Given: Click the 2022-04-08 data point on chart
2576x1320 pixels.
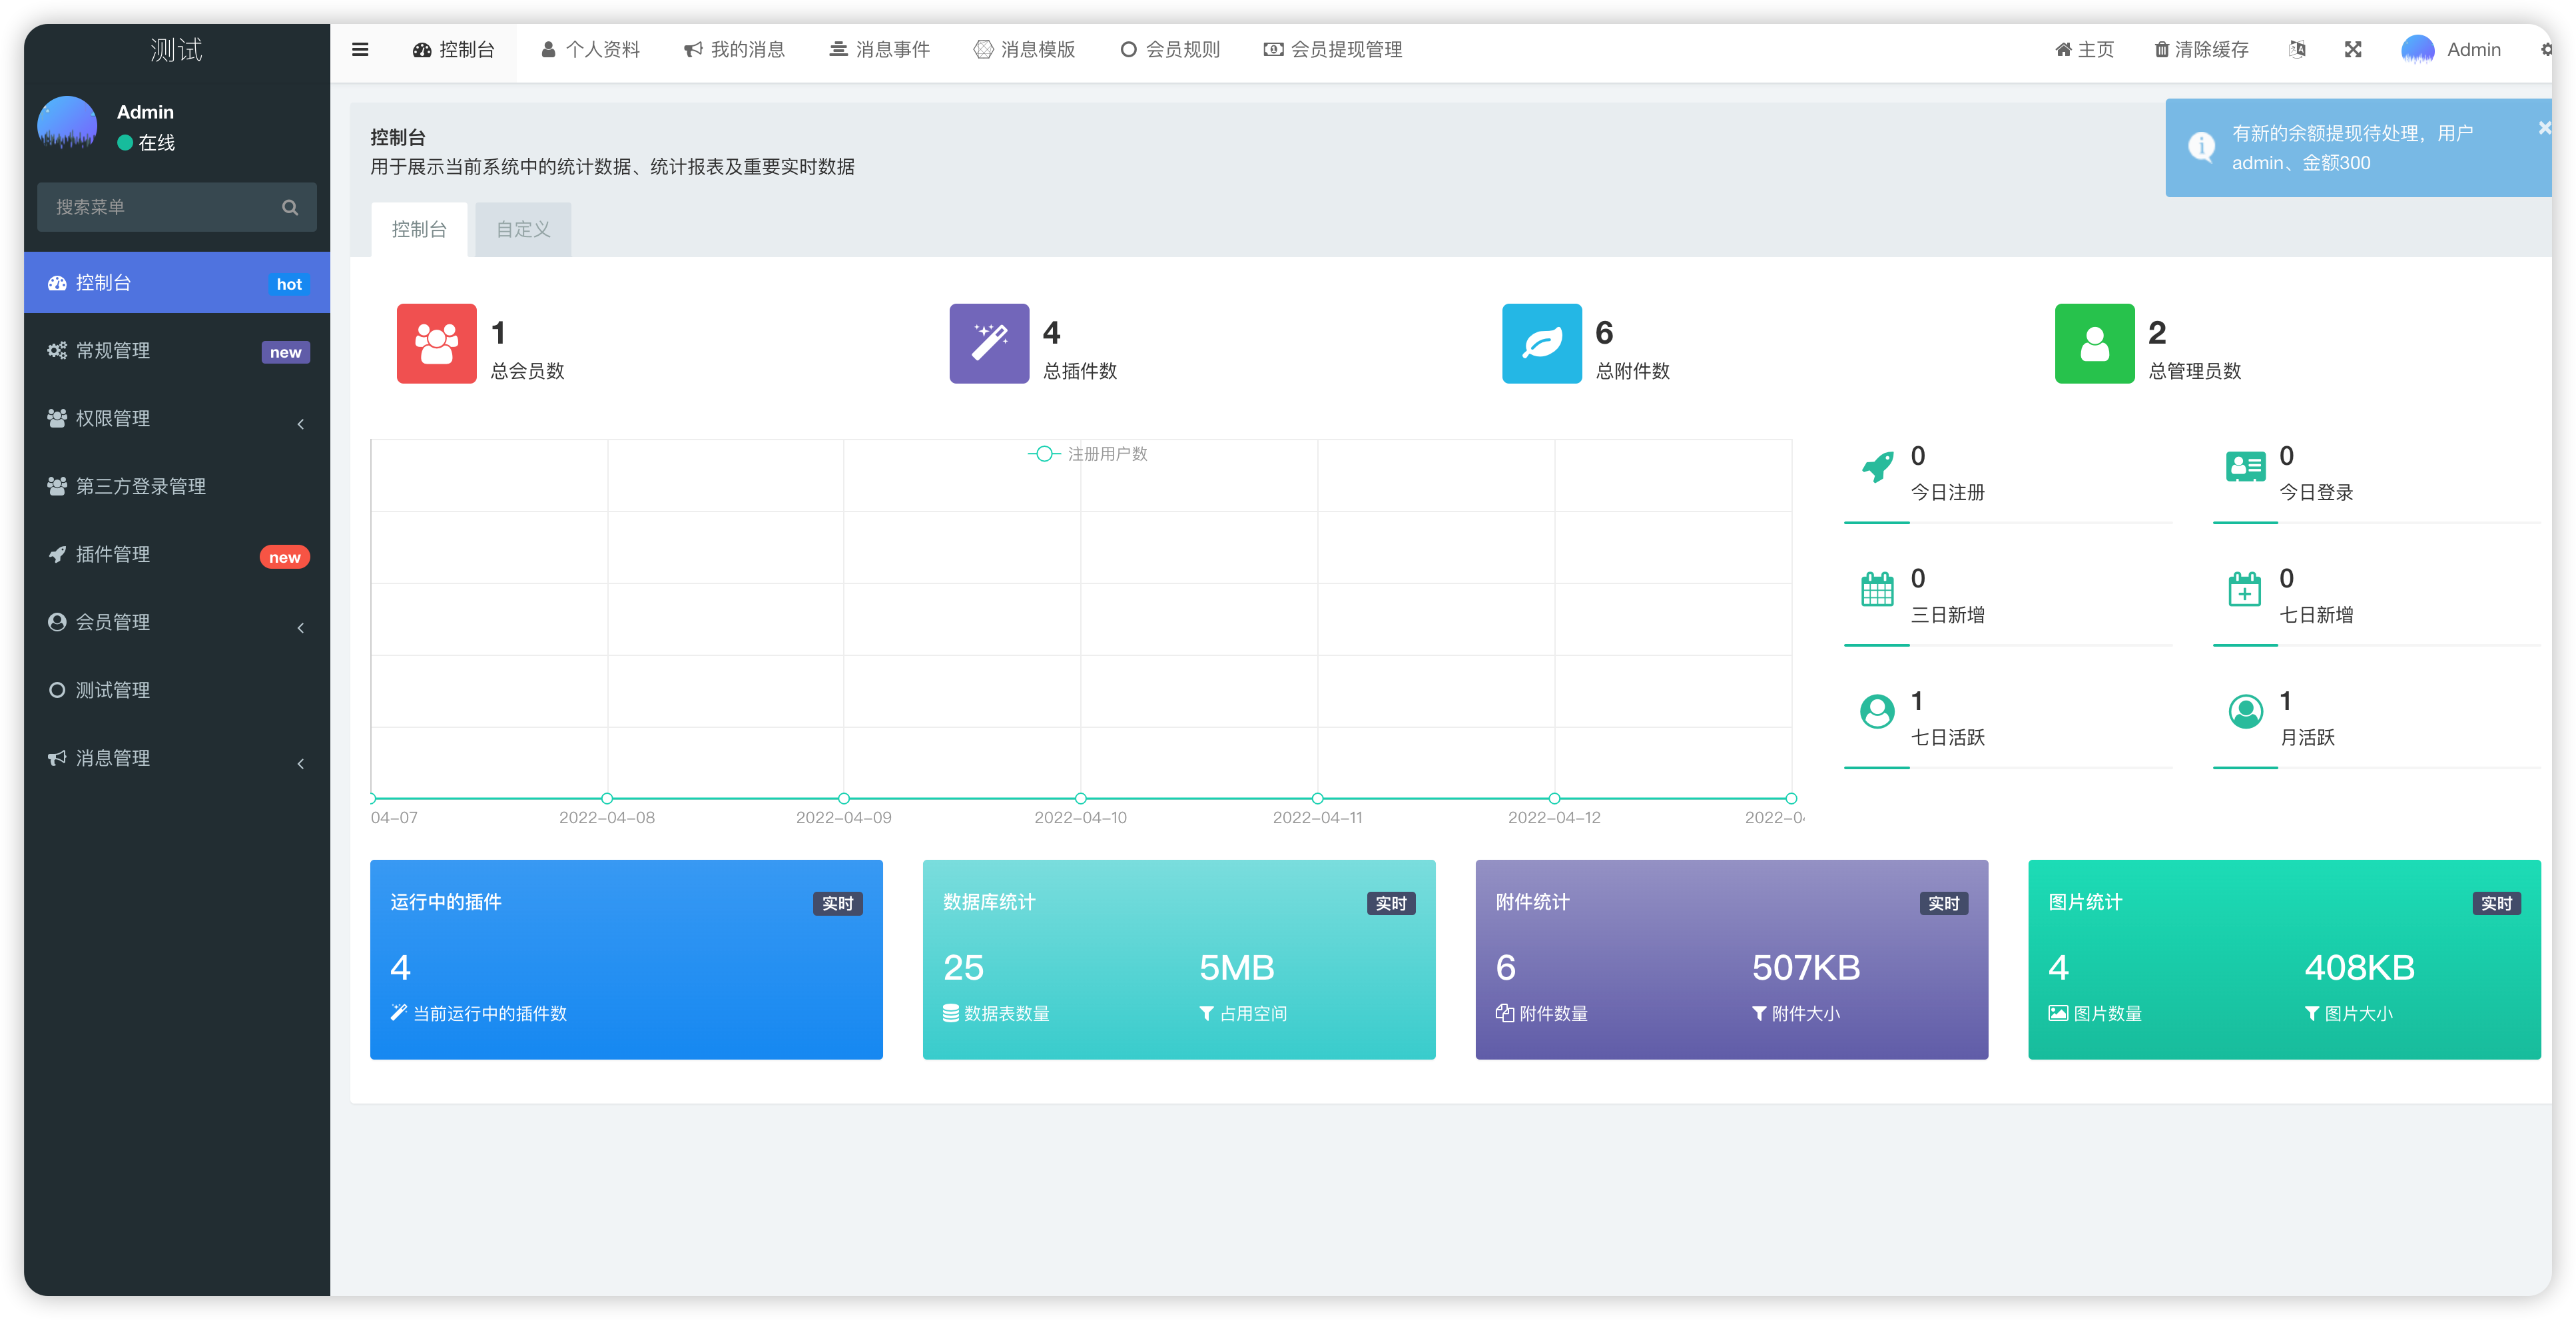Looking at the screenshot, I should pyautogui.click(x=607, y=799).
